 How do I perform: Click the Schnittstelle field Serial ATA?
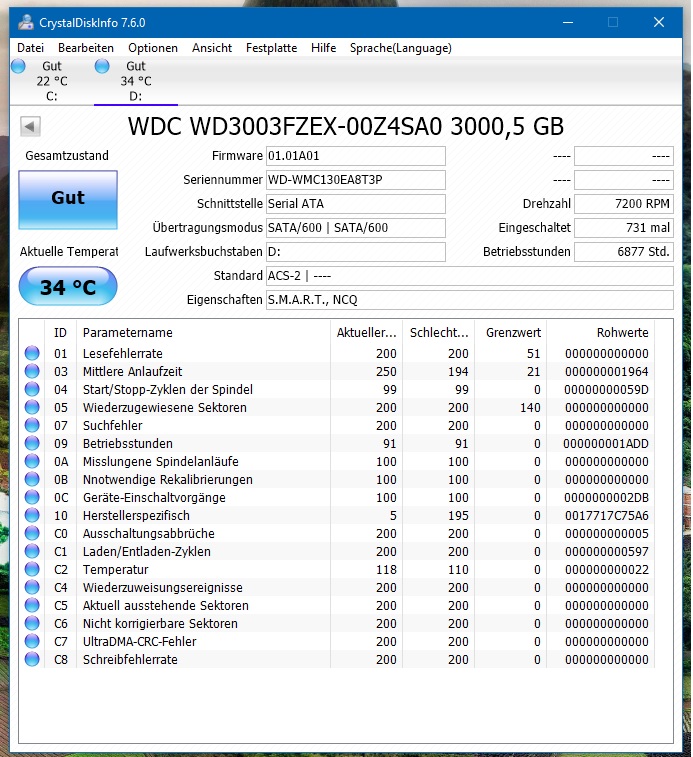click(355, 204)
